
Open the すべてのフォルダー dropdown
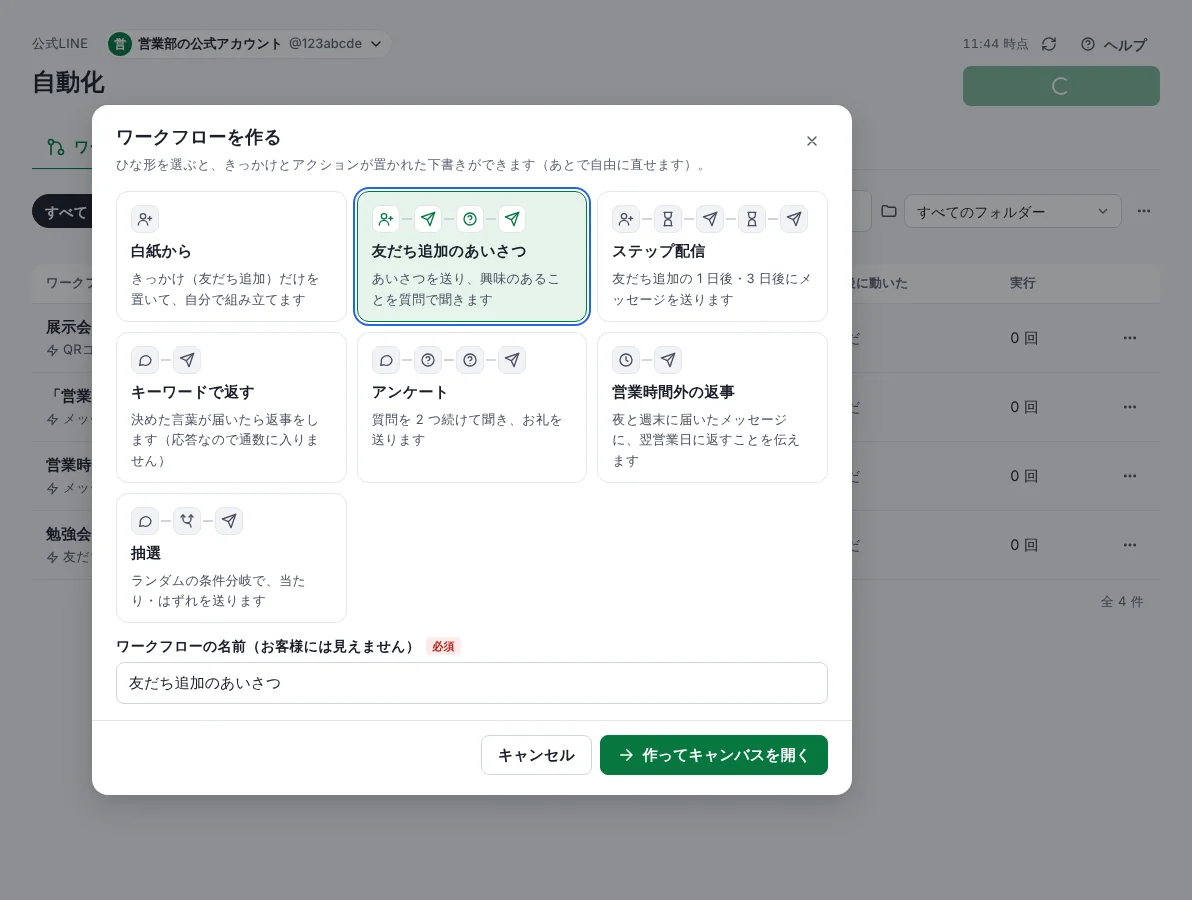click(x=1013, y=211)
